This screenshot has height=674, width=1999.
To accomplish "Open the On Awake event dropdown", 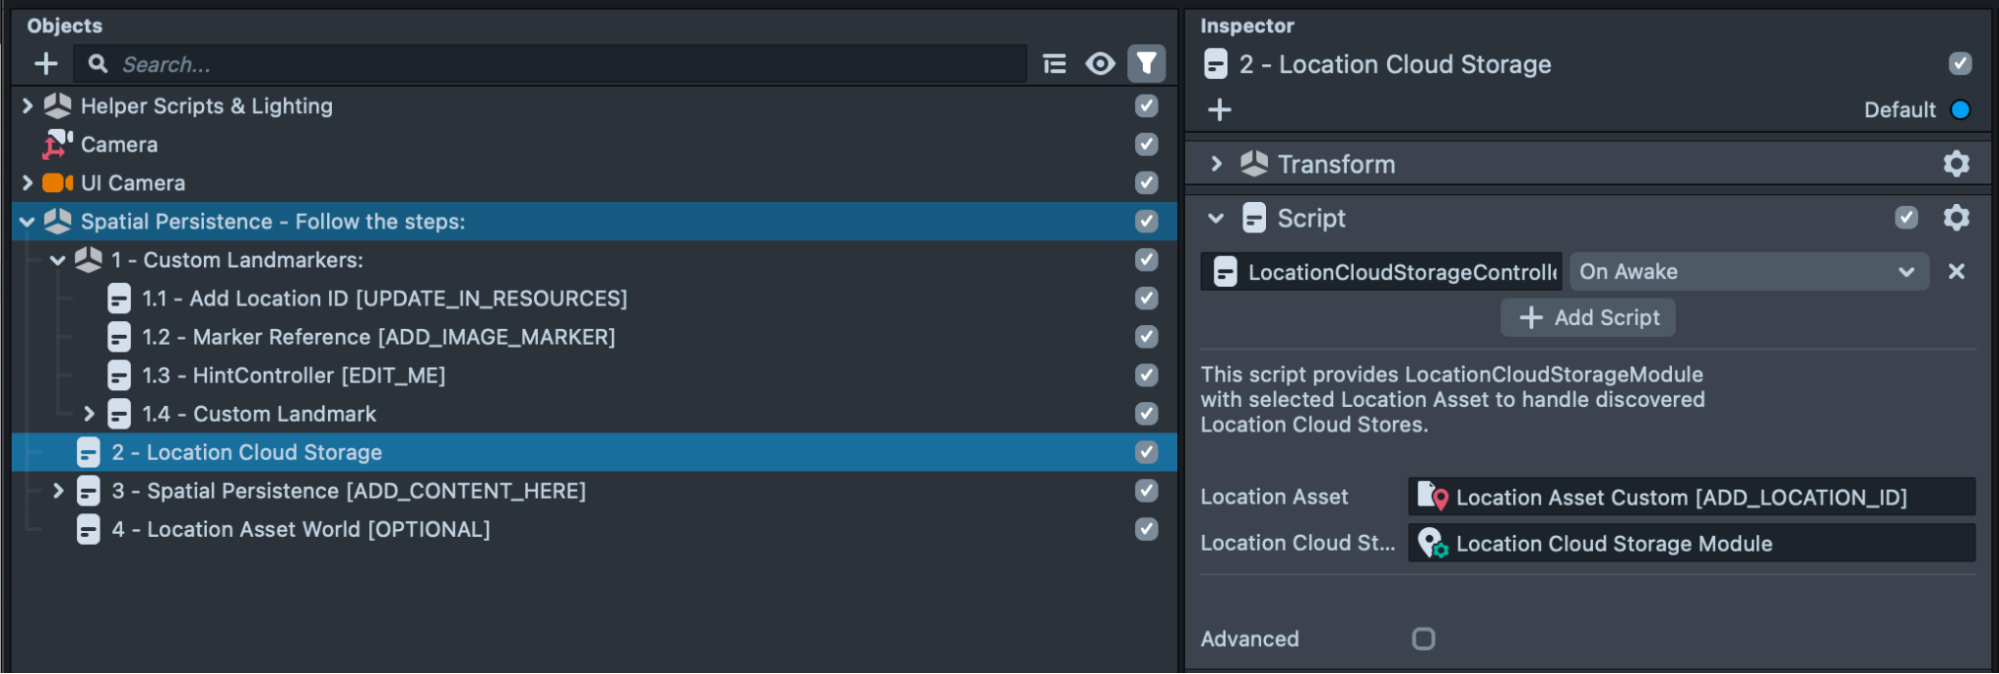I will coord(1747,272).
